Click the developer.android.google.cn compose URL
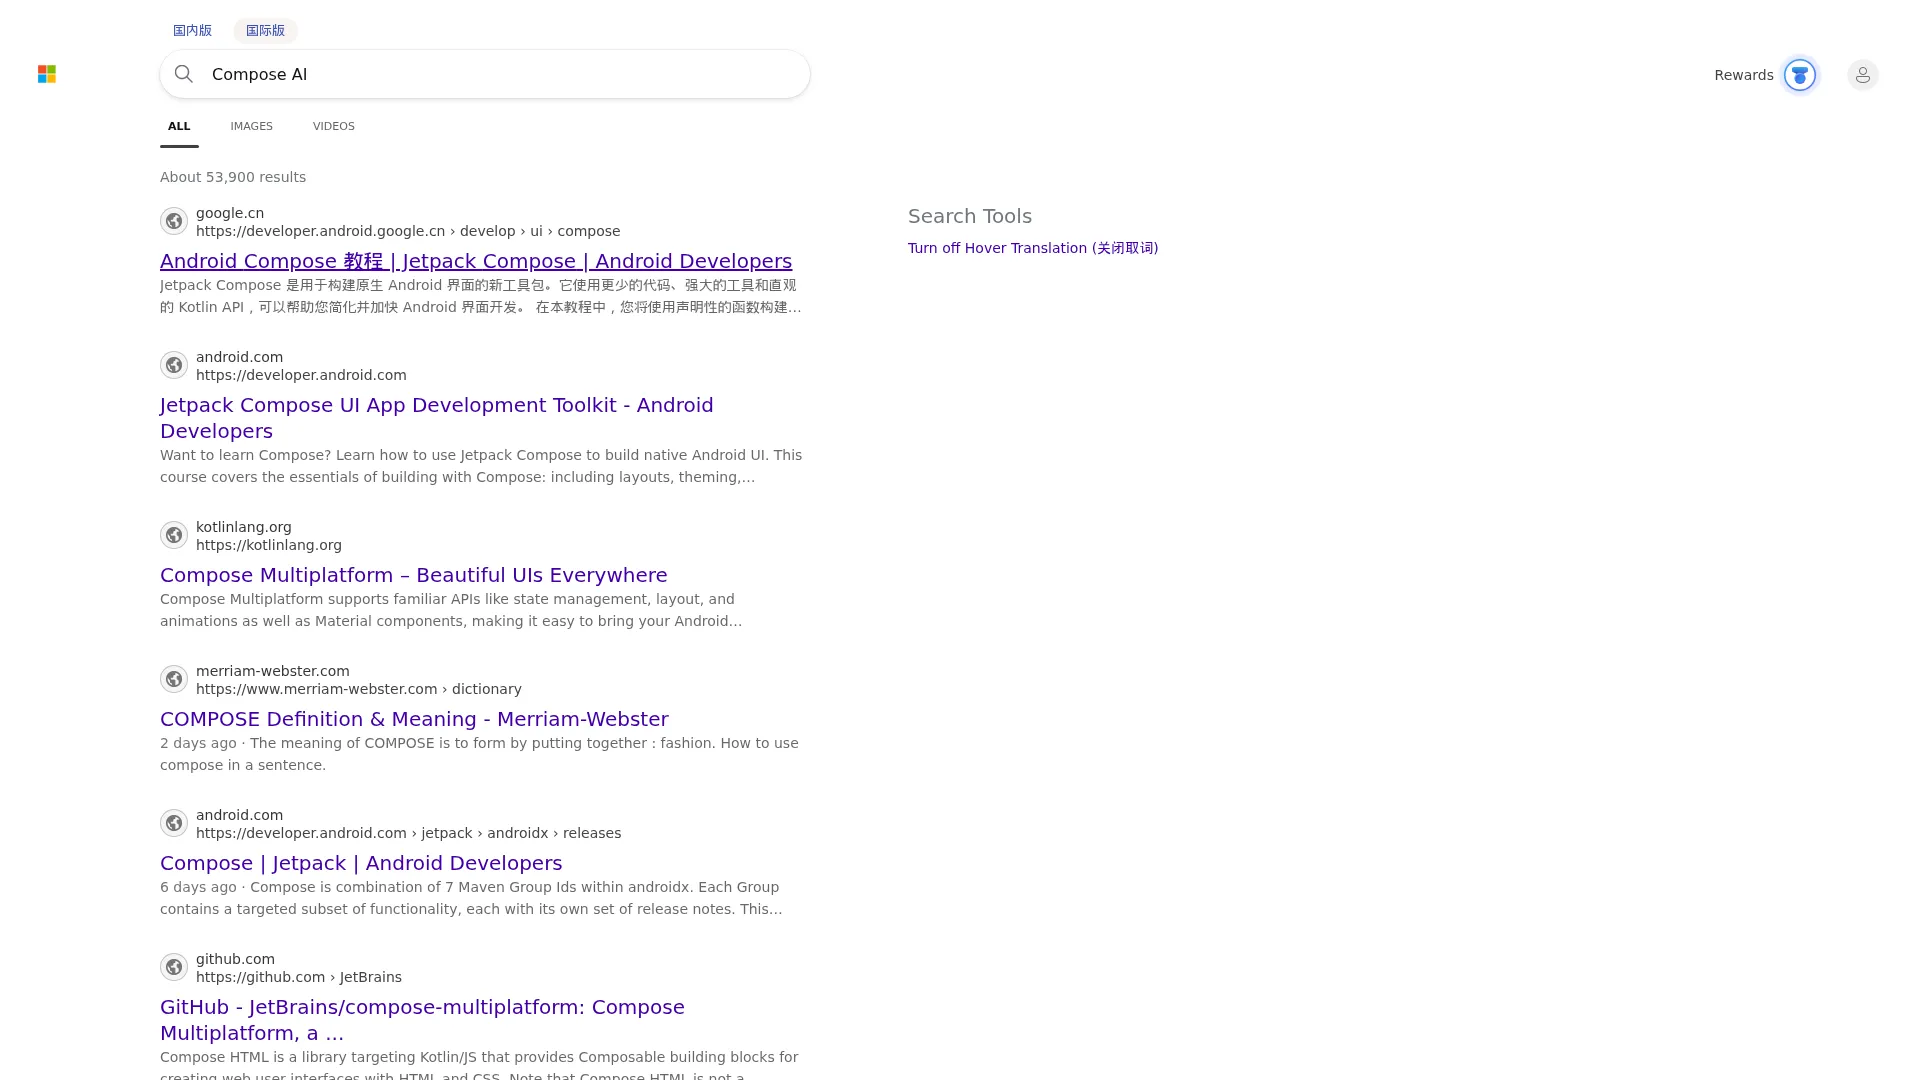The image size is (1920, 1080). pos(408,231)
